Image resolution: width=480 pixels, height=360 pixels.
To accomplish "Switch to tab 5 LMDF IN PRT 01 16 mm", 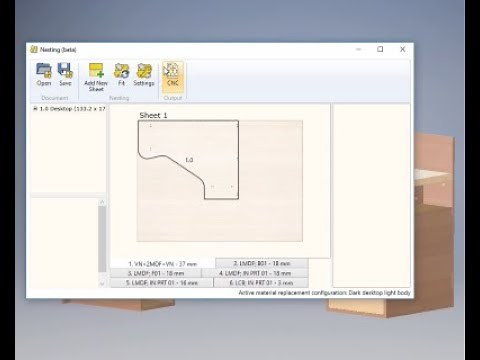I will [x=162, y=283].
